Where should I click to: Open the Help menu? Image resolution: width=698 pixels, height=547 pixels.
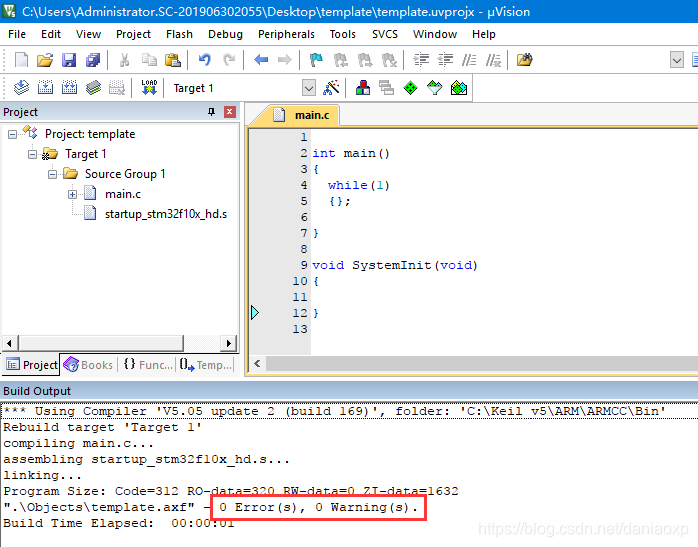click(483, 34)
